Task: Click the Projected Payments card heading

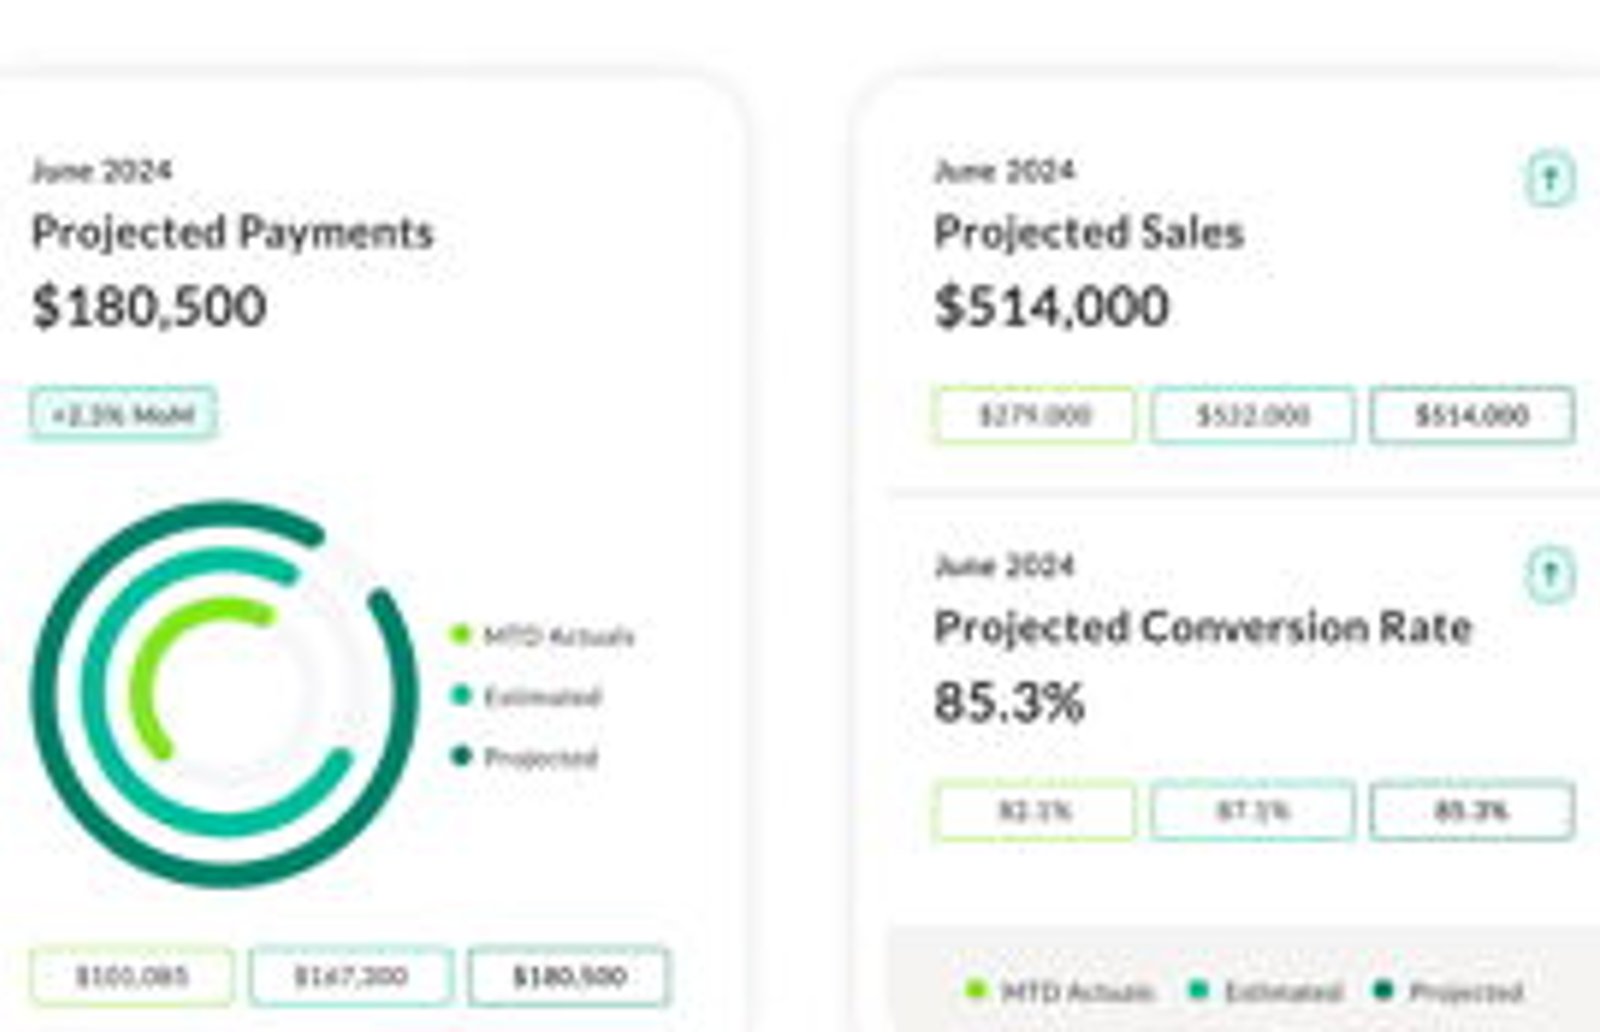Action: tap(233, 233)
